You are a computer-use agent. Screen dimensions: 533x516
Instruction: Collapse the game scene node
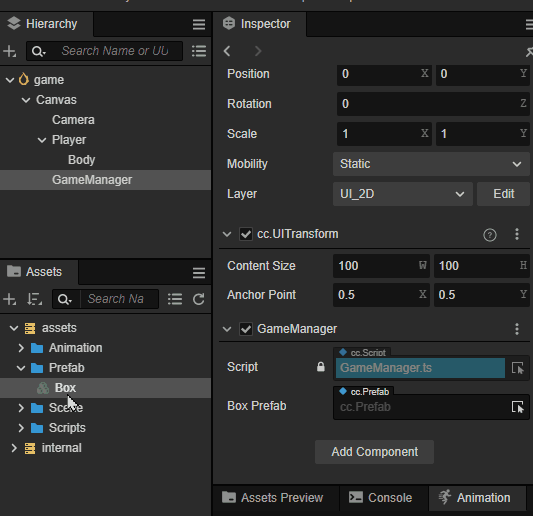coord(10,80)
